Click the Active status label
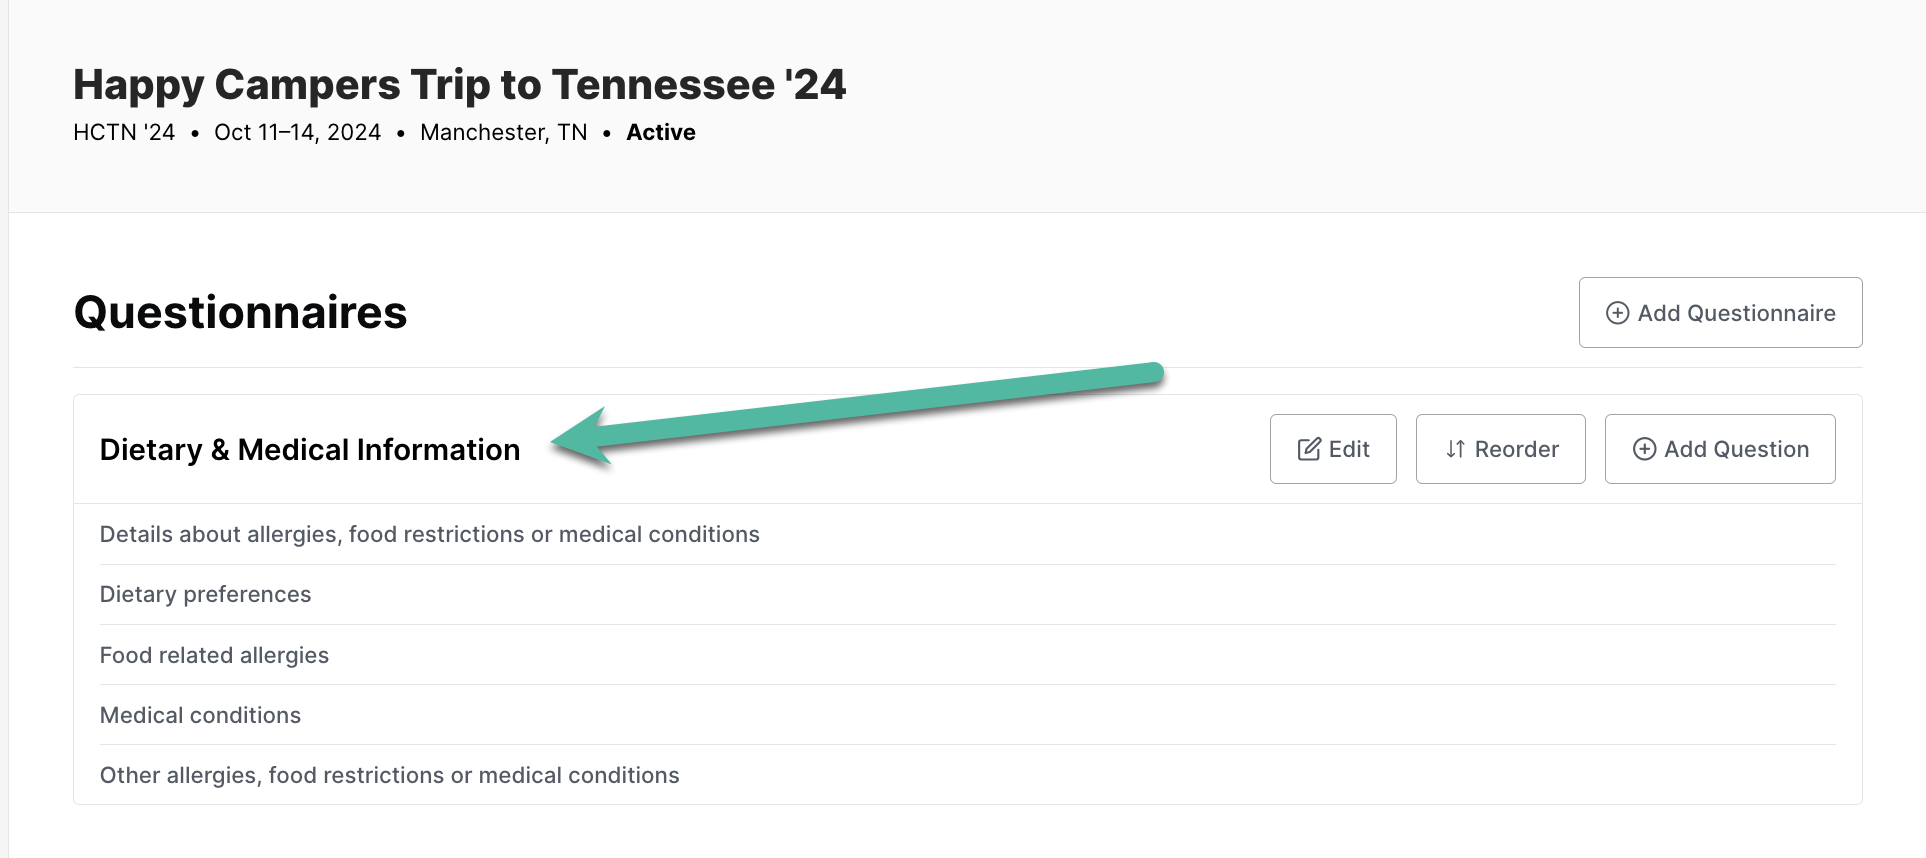1926x858 pixels. 660,132
